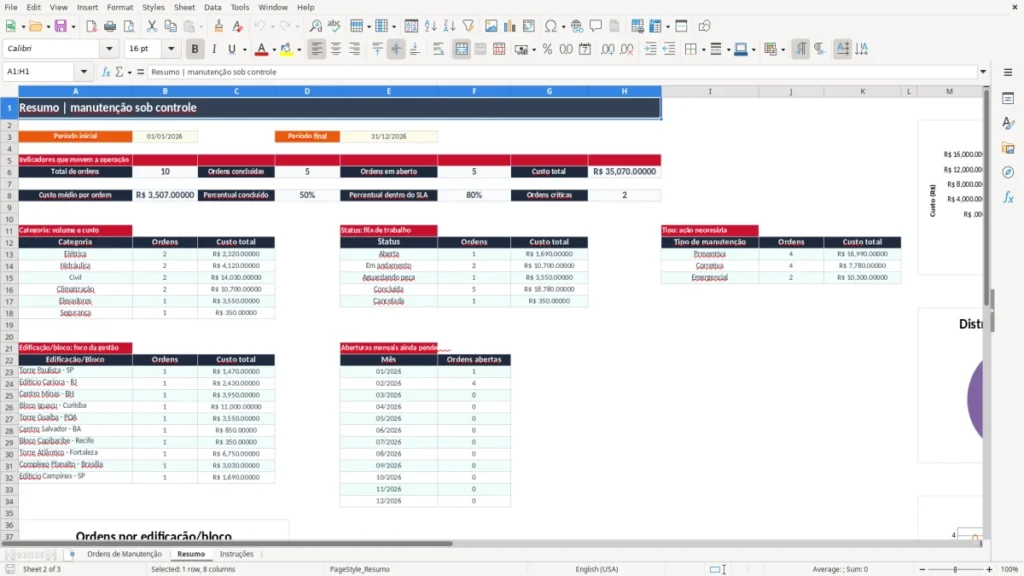Toggle merge and center cells
Screen dimensions: 1024x576
click(x=461, y=49)
